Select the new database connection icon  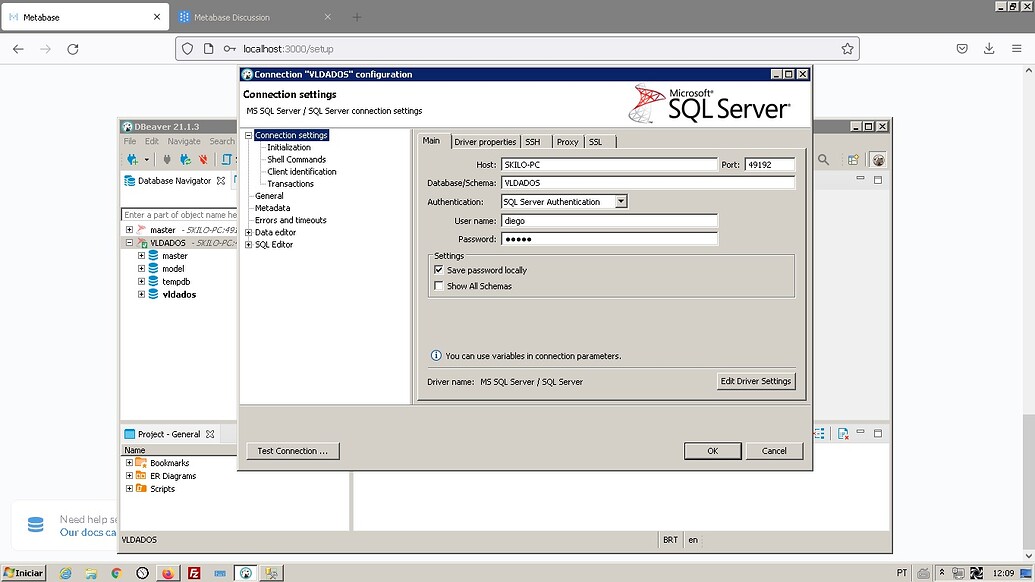[x=131, y=159]
